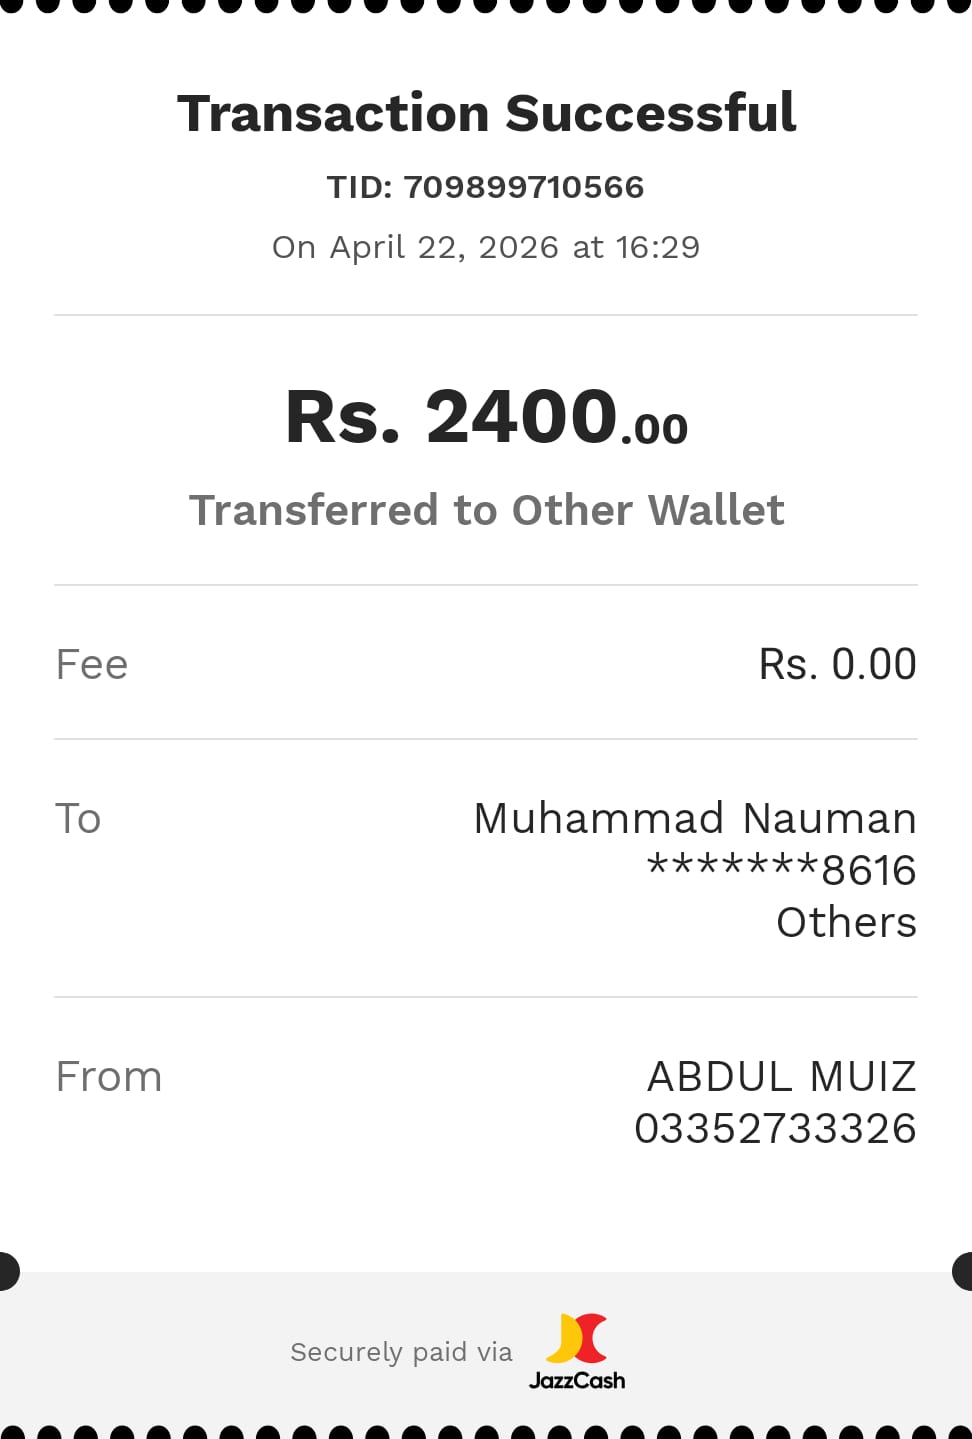Select the Fee label
This screenshot has width=972, height=1439.
coord(92,665)
